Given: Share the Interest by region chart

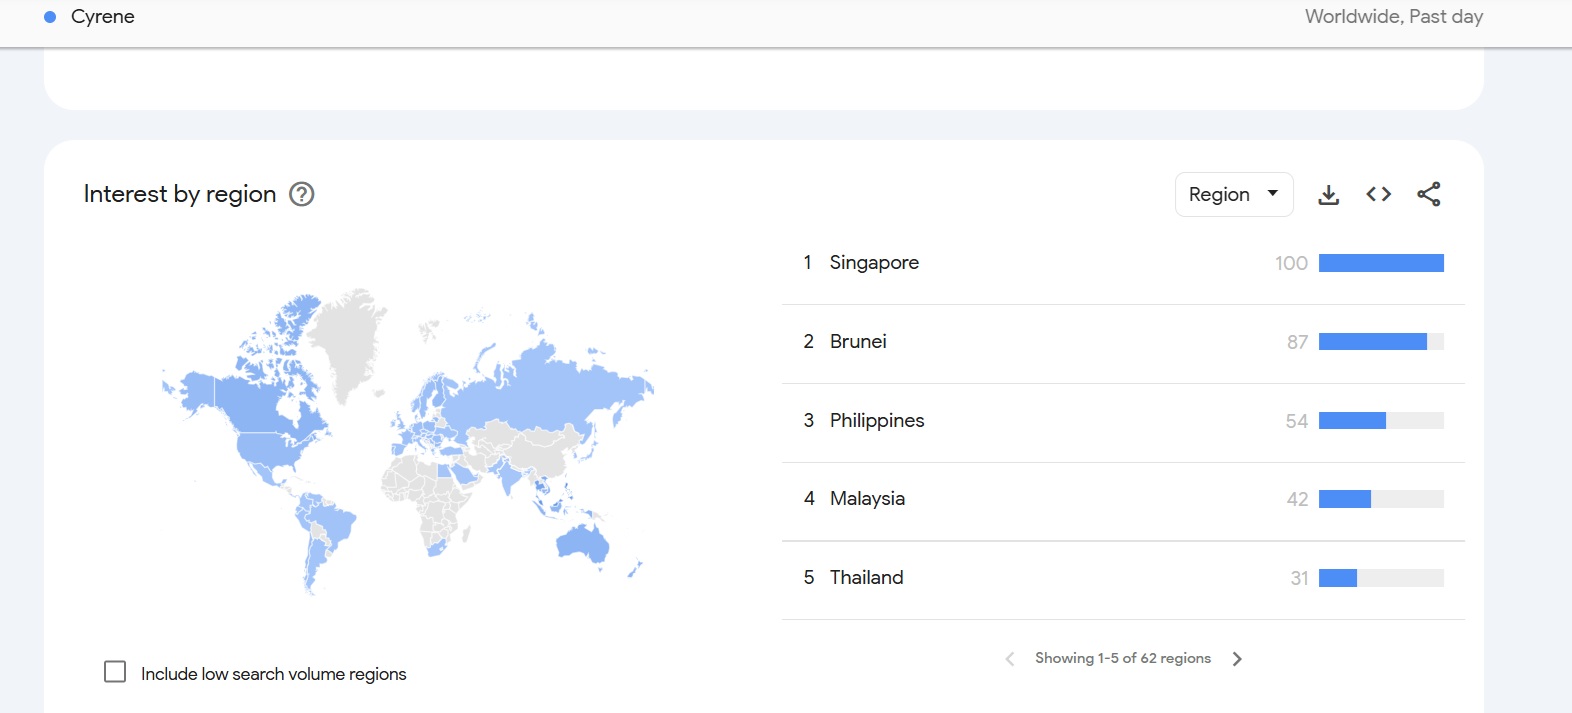Looking at the screenshot, I should pyautogui.click(x=1429, y=194).
